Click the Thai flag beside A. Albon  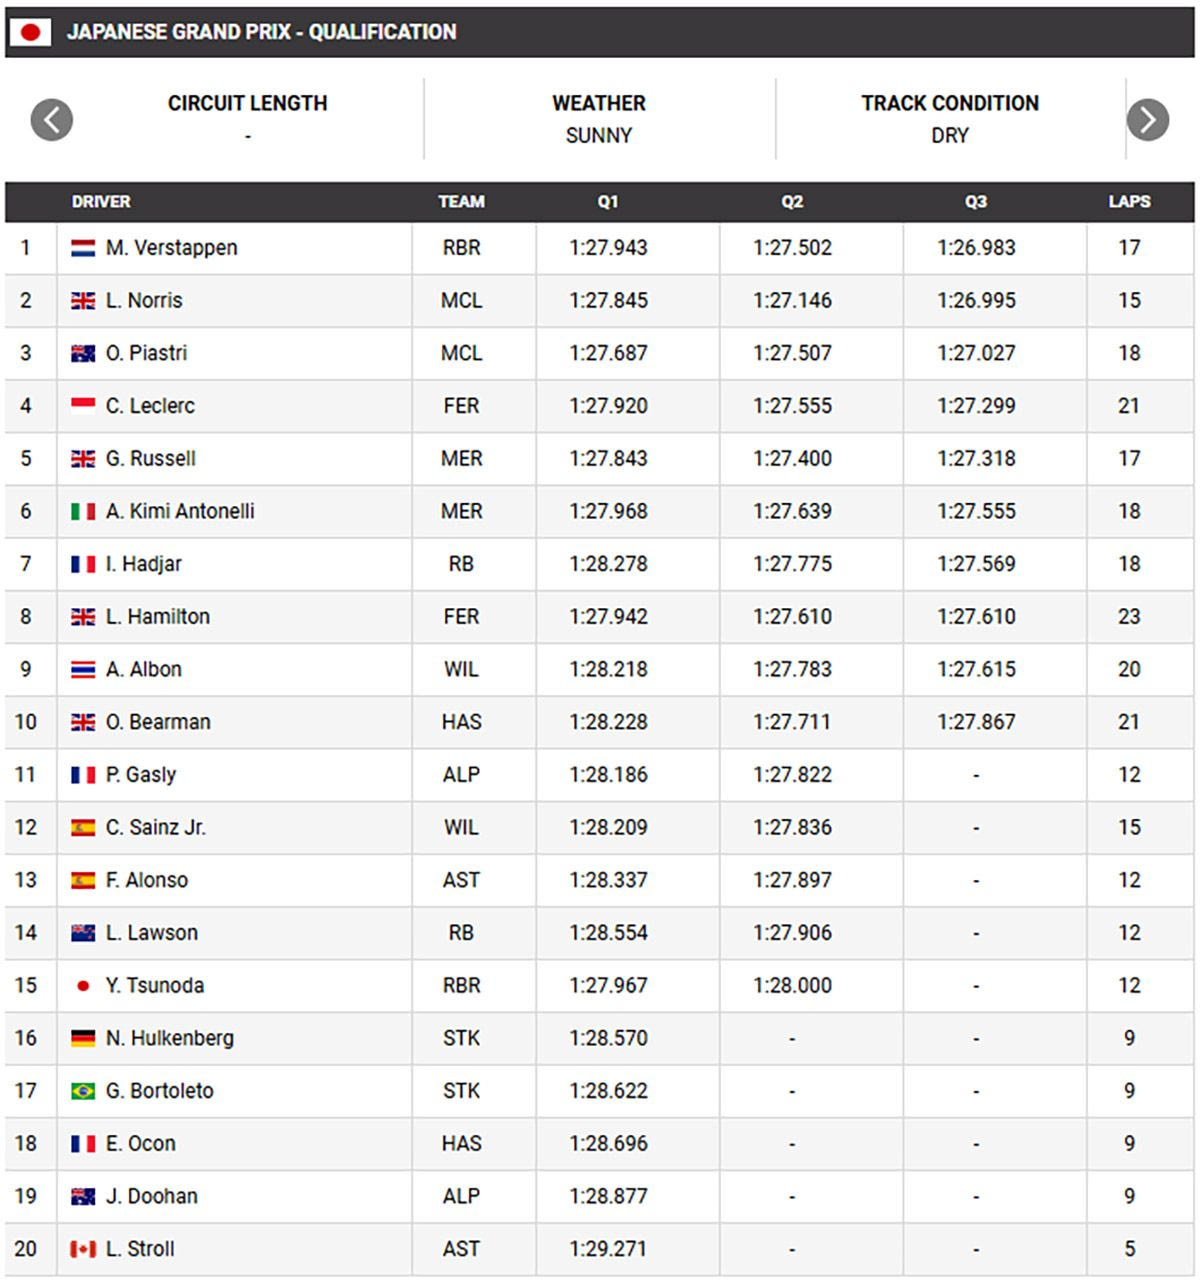click(83, 670)
